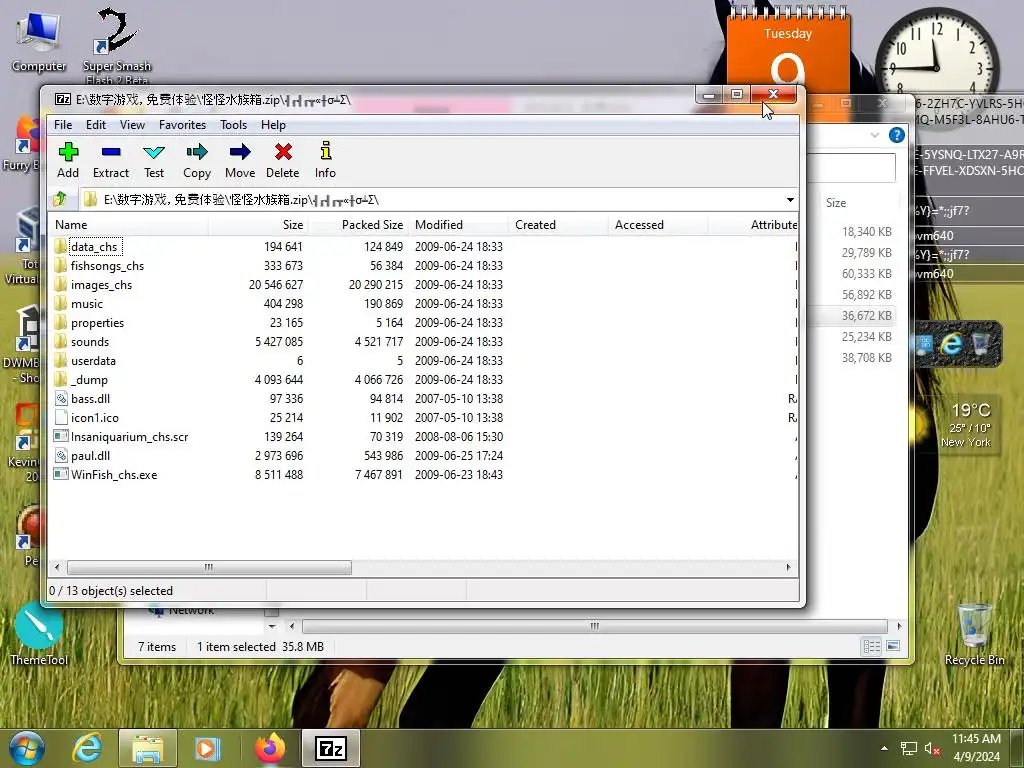This screenshot has width=1024, height=768.
Task: Select the sounds folder row
Action: (x=423, y=342)
